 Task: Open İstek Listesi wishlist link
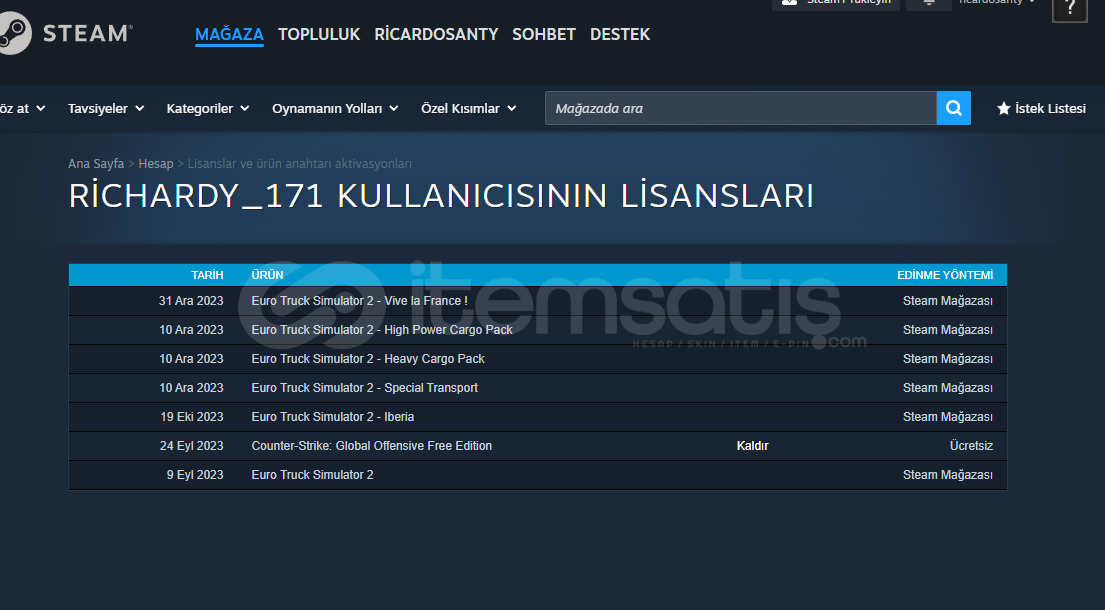1042,108
